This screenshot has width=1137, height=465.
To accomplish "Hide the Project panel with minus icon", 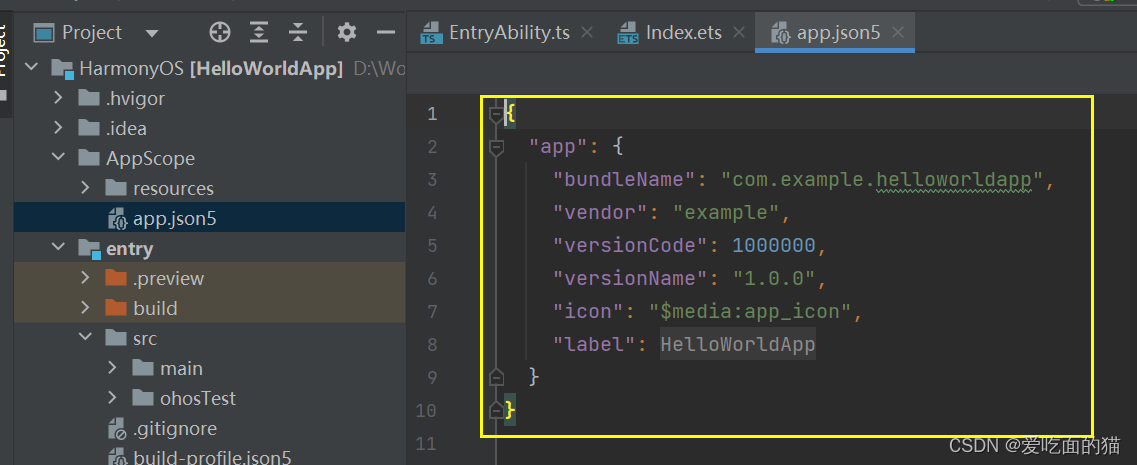I will 386,32.
